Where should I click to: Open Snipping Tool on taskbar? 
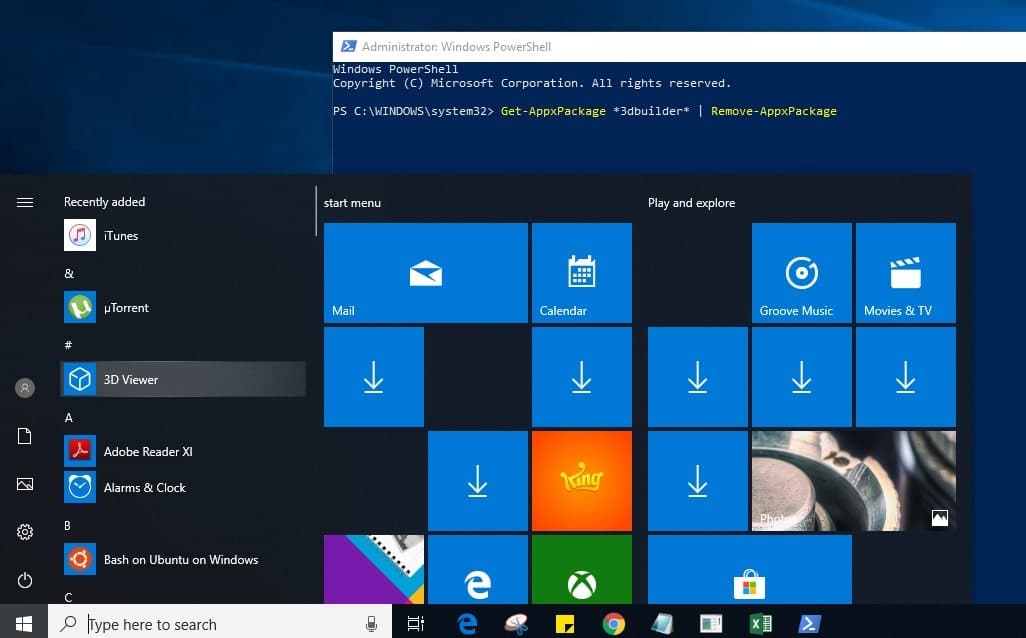point(516,624)
